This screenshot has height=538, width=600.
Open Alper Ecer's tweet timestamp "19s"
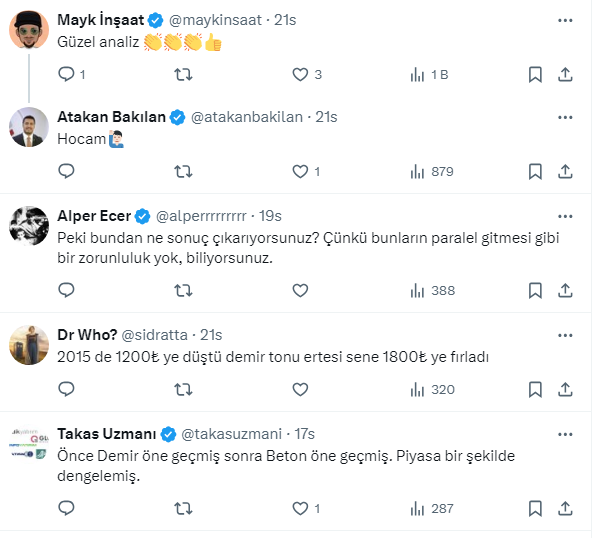(x=270, y=215)
